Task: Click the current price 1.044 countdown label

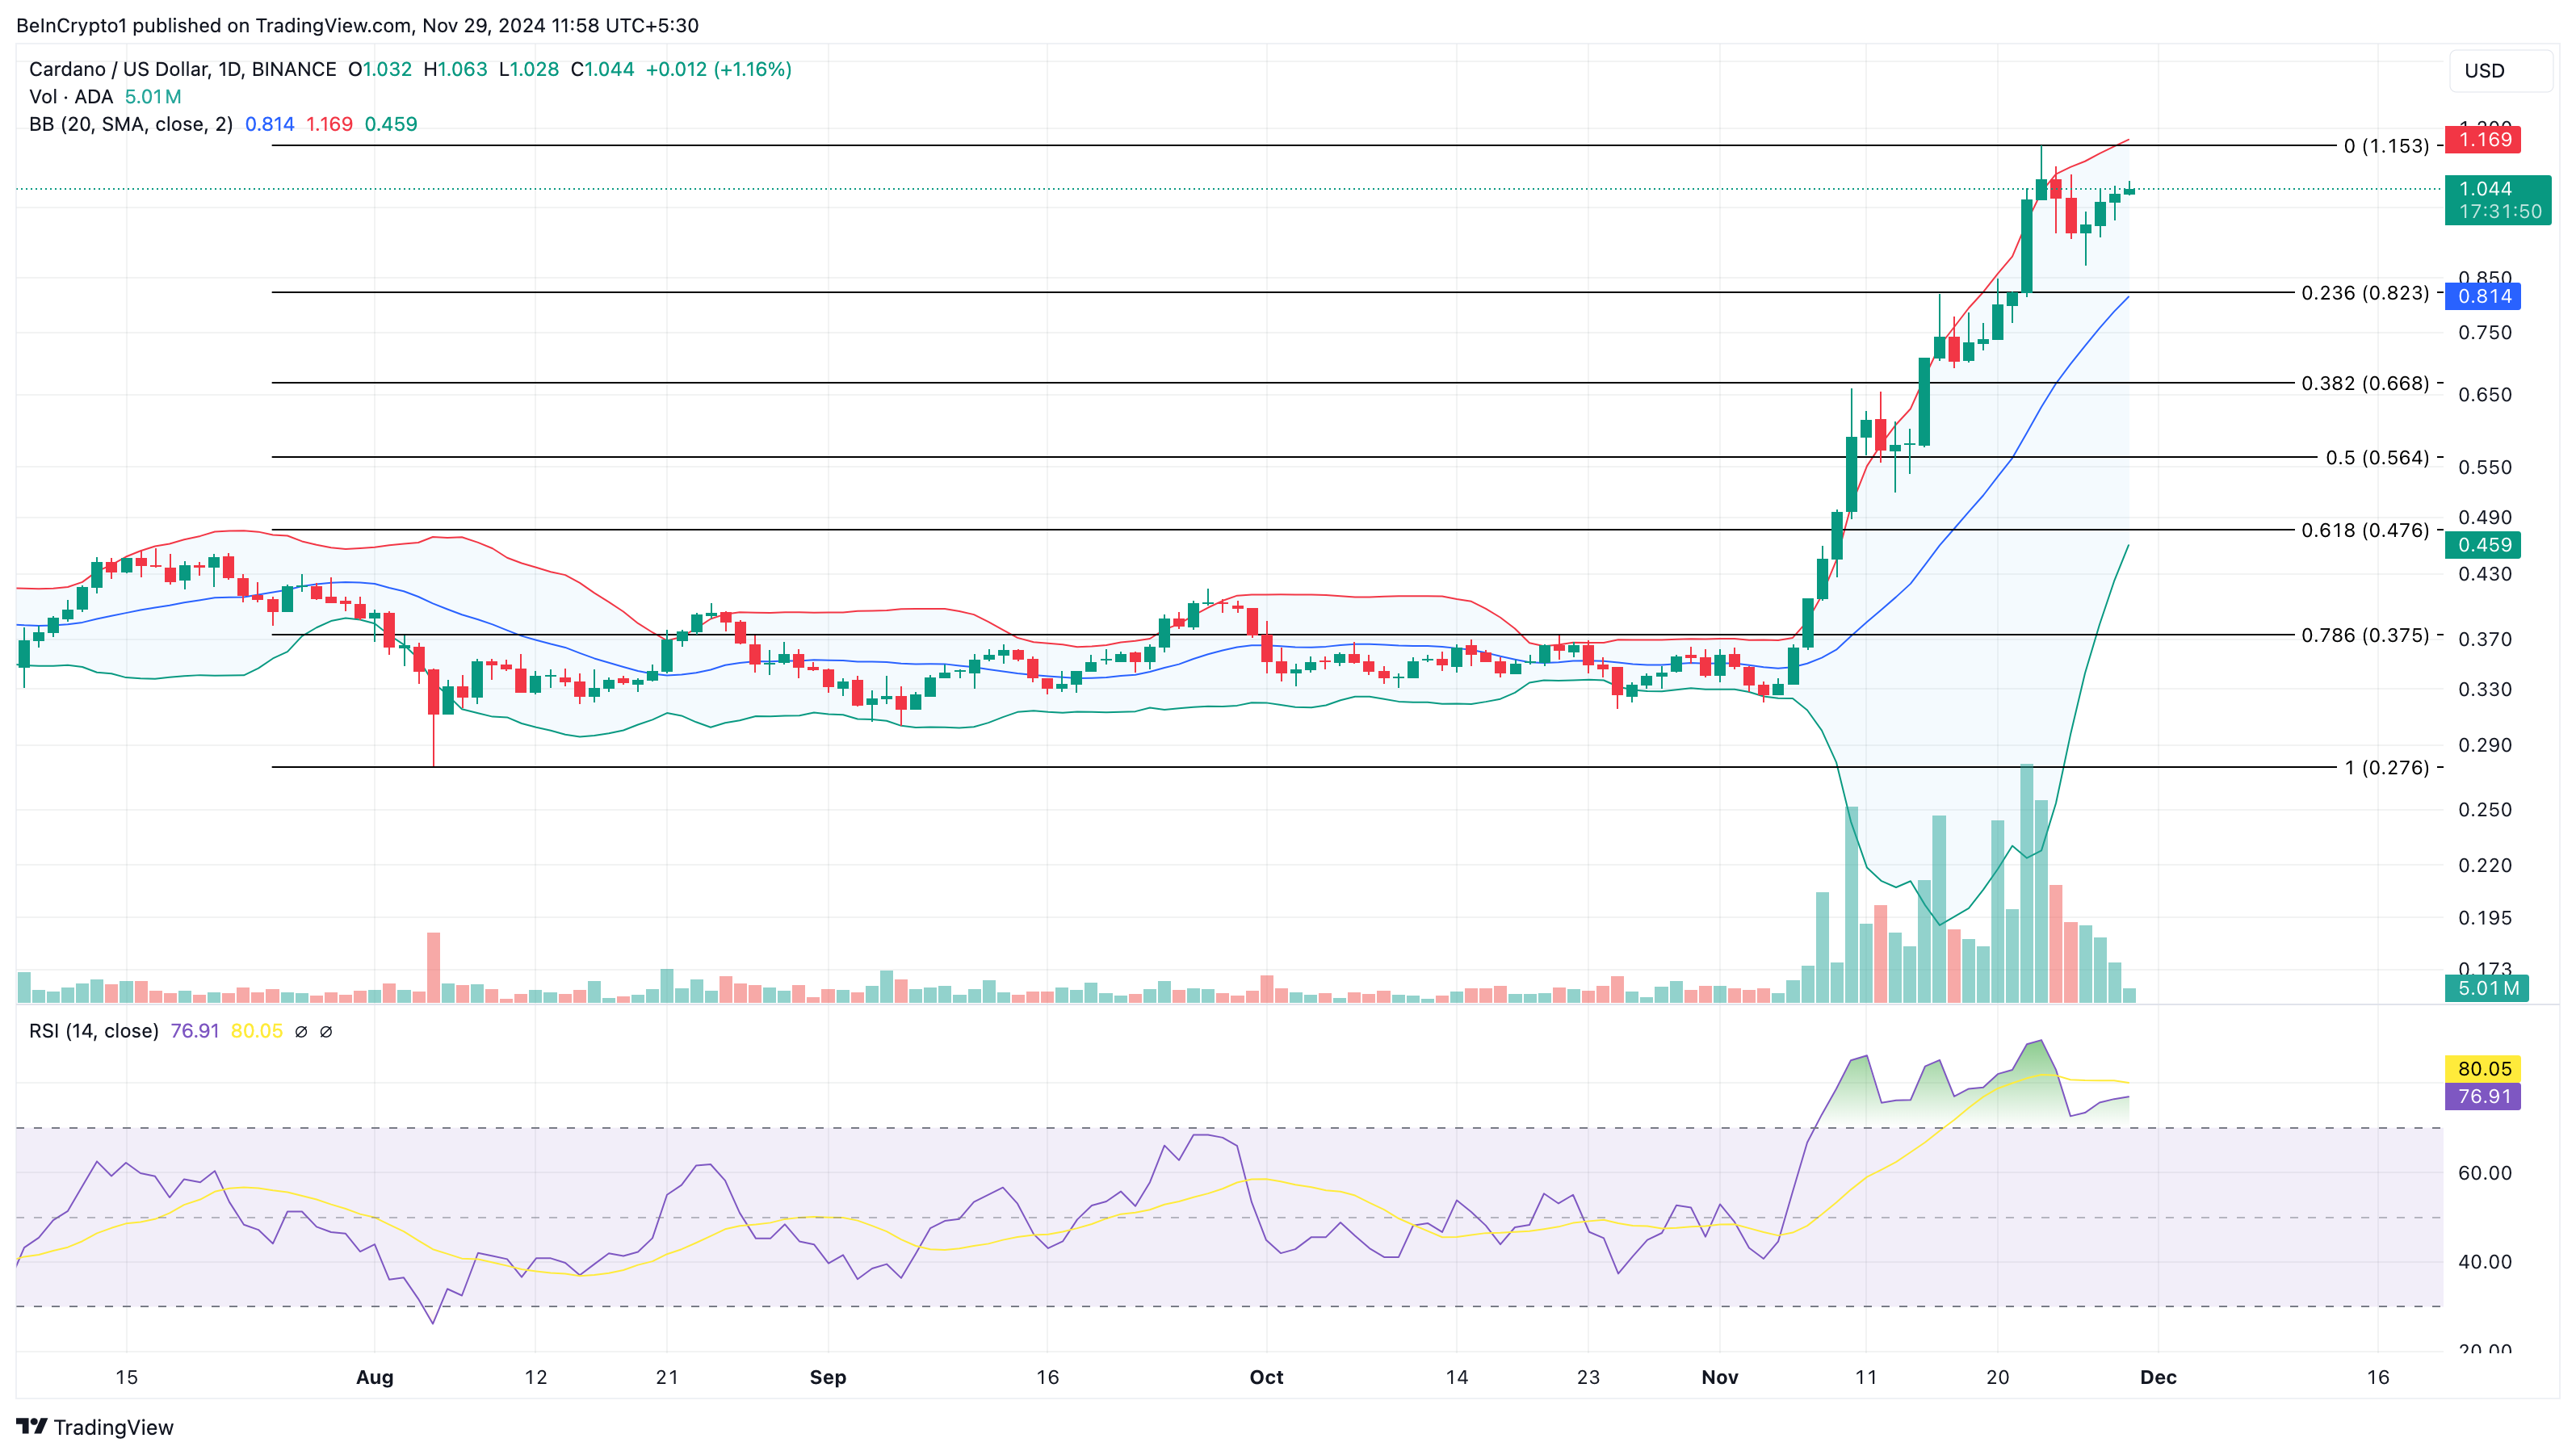Action: [x=2497, y=200]
